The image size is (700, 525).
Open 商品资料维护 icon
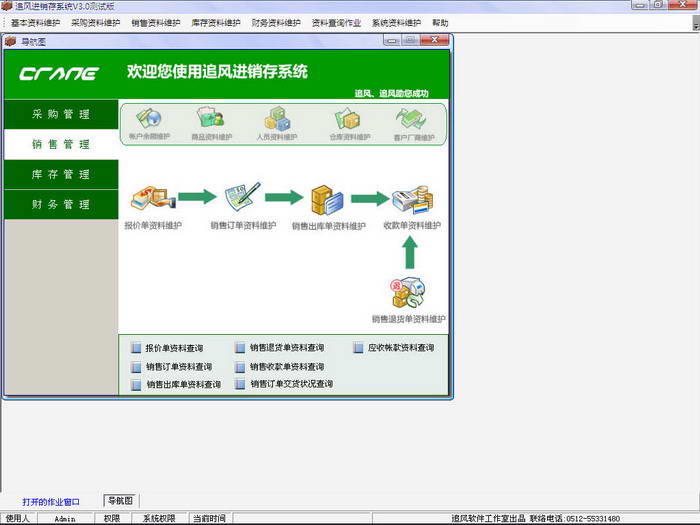click(211, 117)
